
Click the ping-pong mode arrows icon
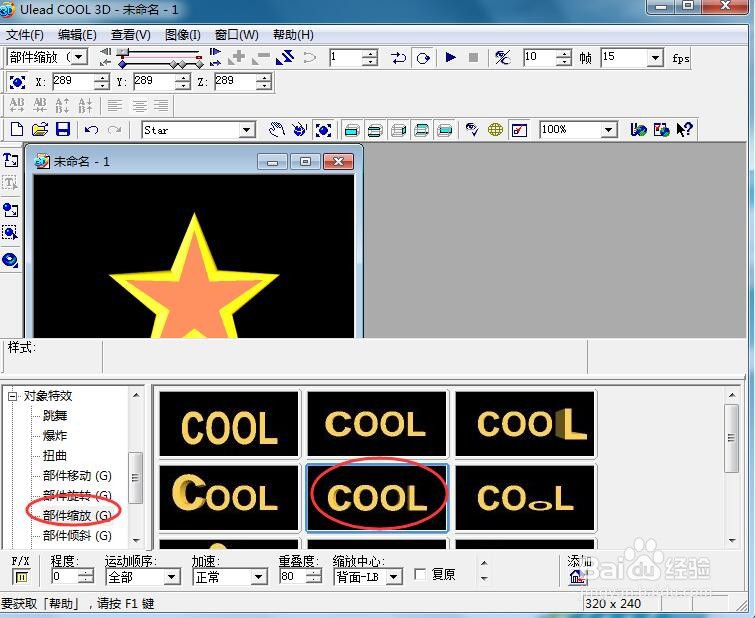(x=398, y=58)
